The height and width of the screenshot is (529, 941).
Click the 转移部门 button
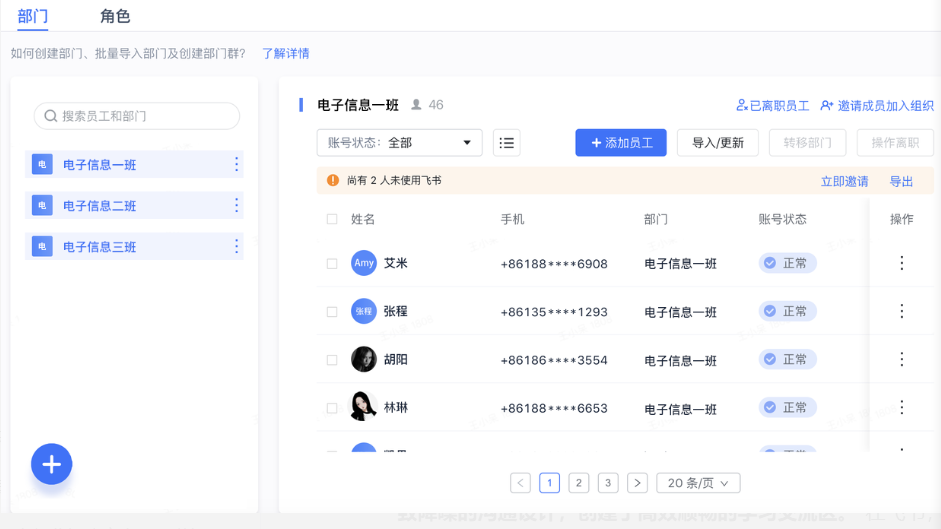coord(808,143)
